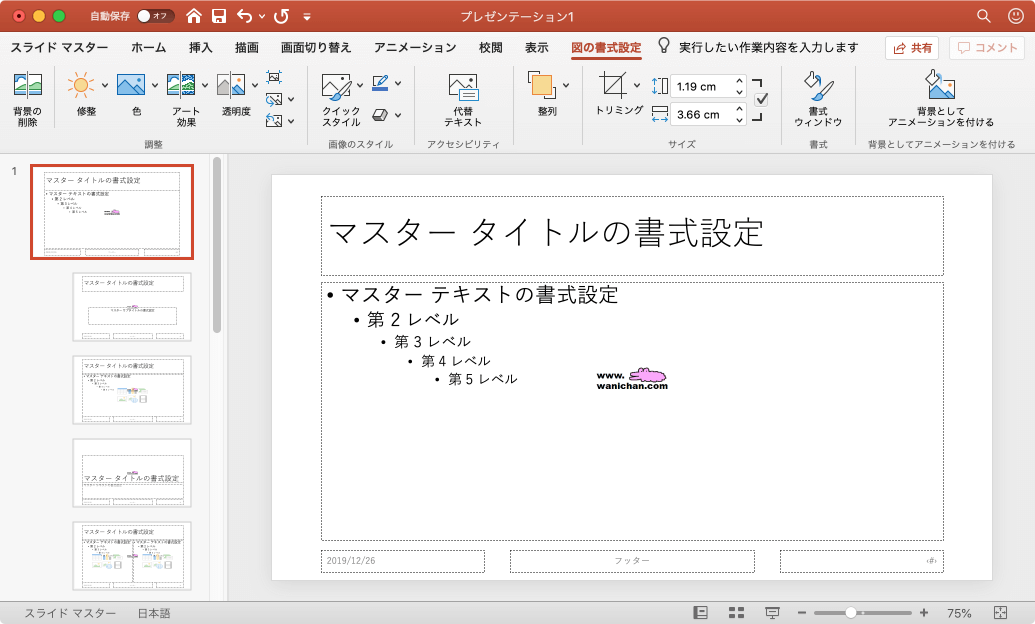1035x624 pixels.
Task: Click the save icon in title bar
Action: [219, 16]
